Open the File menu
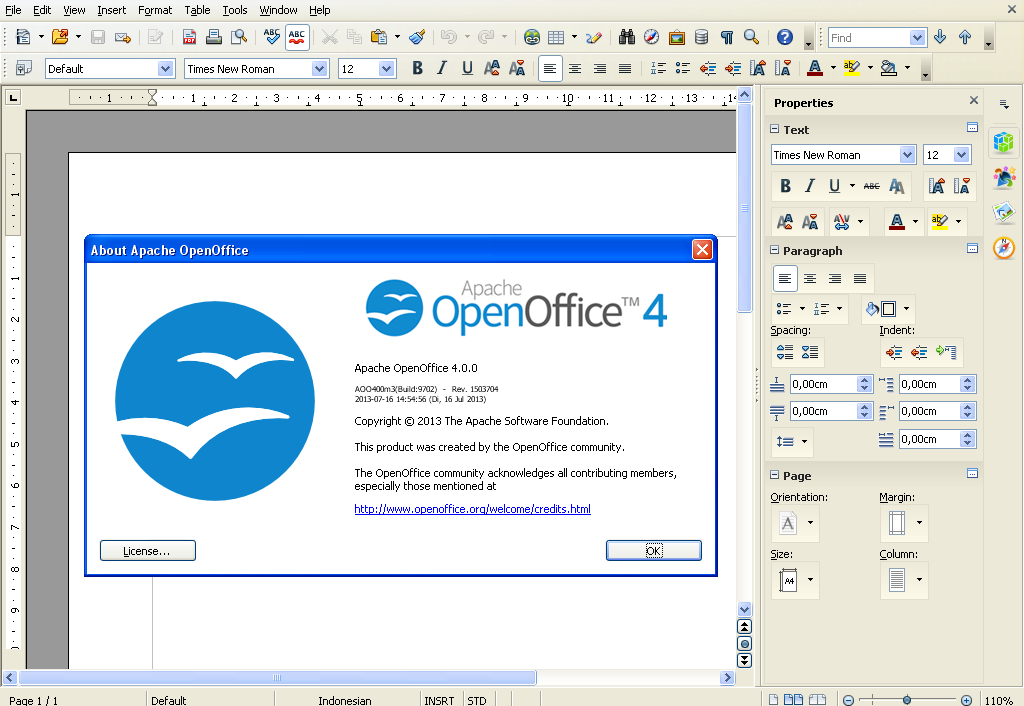 pos(13,10)
